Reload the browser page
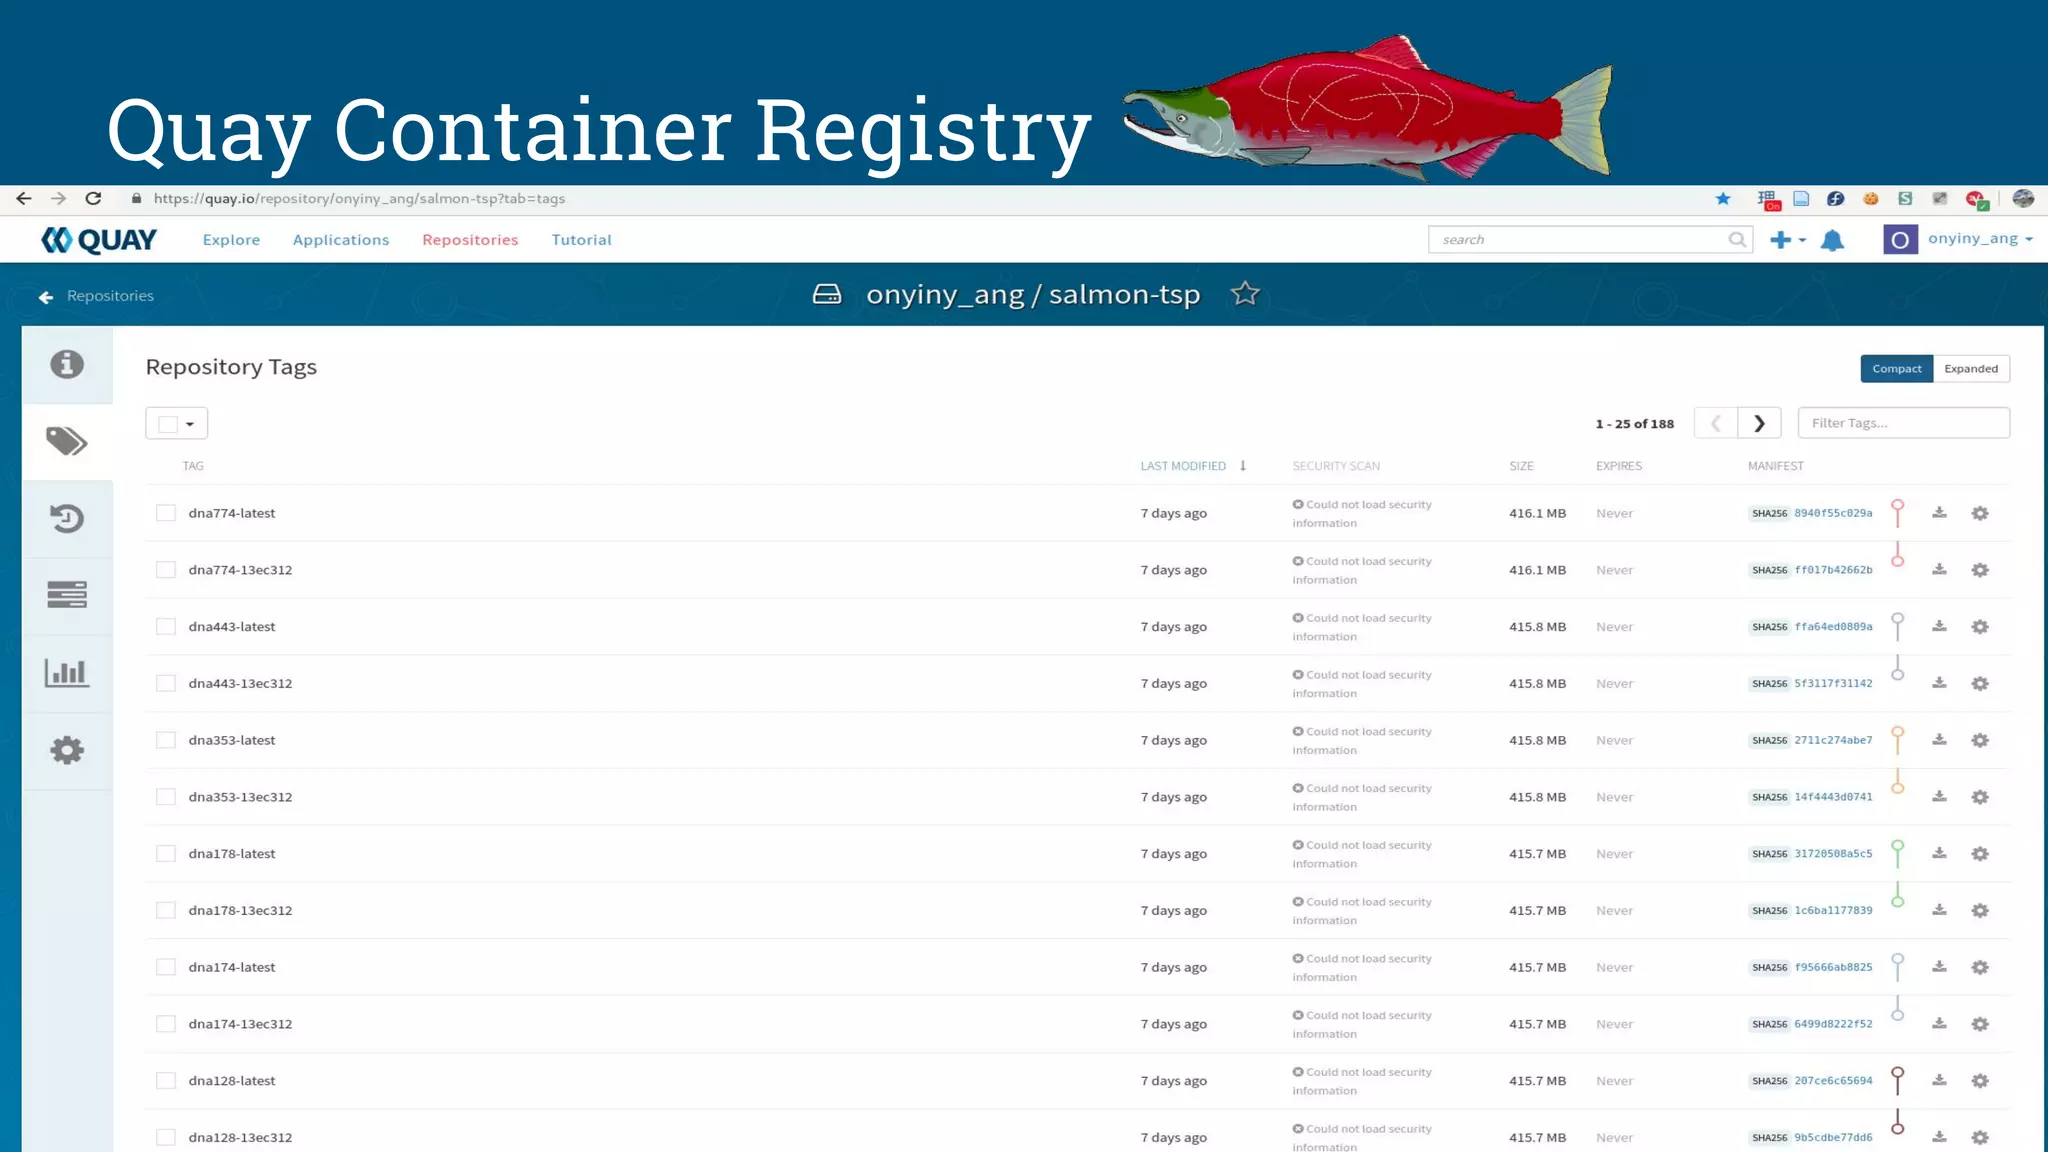The width and height of the screenshot is (2048, 1152). coord(93,199)
